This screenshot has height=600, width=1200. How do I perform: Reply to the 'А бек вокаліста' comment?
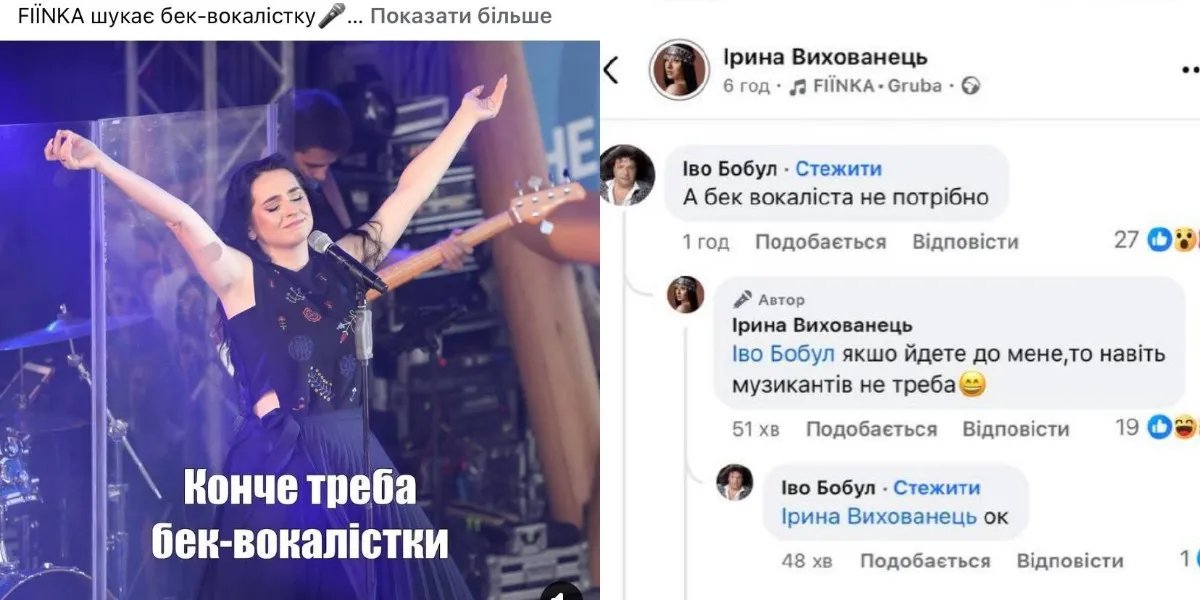[965, 242]
